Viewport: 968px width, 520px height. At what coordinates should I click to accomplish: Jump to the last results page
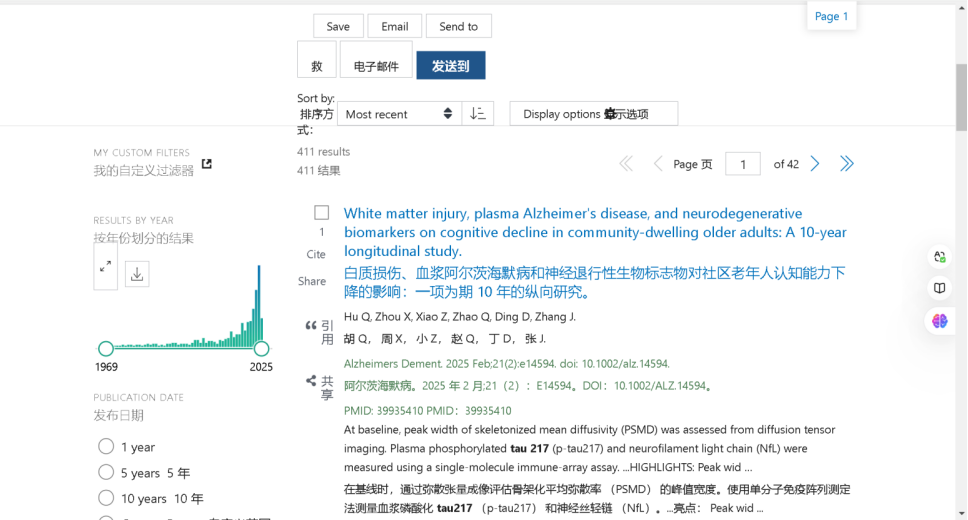[x=846, y=164]
